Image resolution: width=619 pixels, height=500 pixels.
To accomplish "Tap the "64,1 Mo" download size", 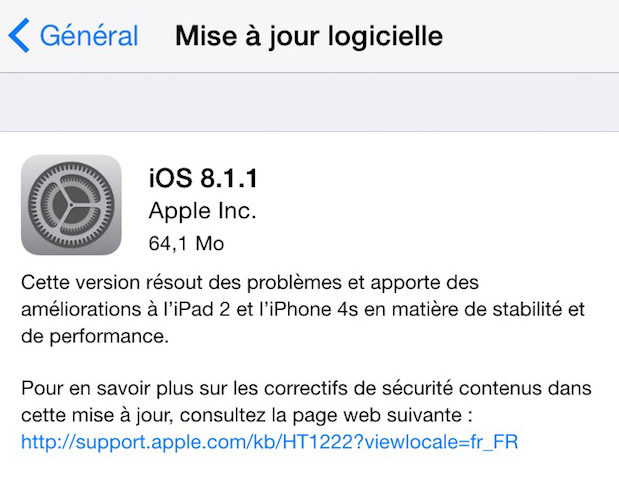I will [x=186, y=243].
